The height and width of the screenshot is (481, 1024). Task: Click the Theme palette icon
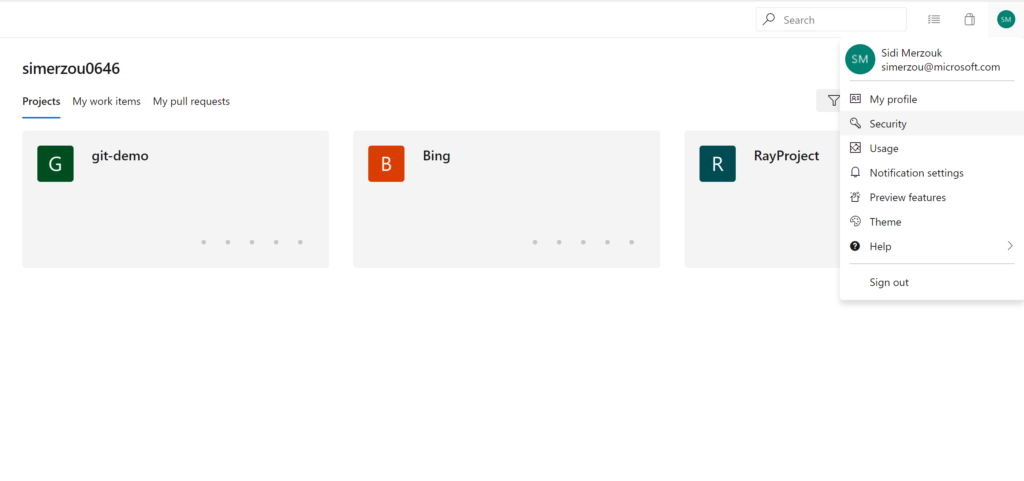[855, 222]
